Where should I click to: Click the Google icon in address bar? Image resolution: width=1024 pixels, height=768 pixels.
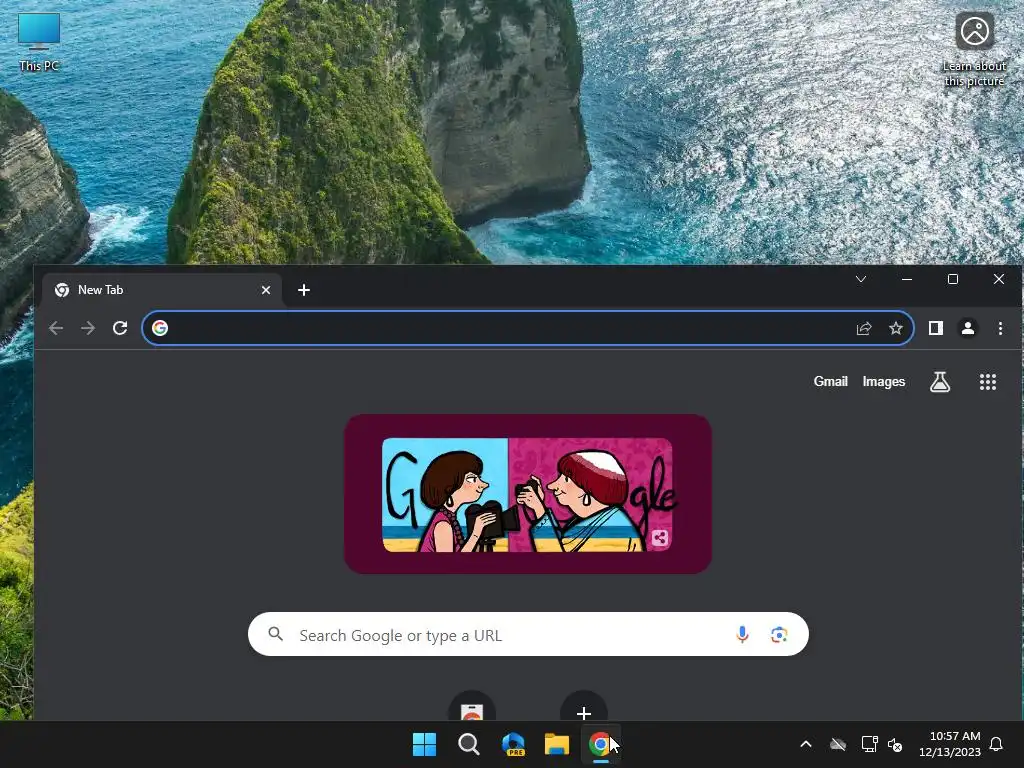click(160, 328)
